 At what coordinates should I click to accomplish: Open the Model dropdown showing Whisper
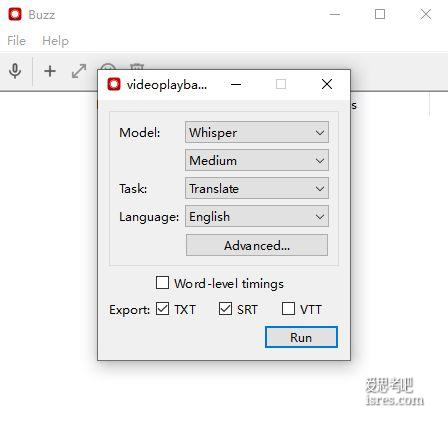click(257, 132)
